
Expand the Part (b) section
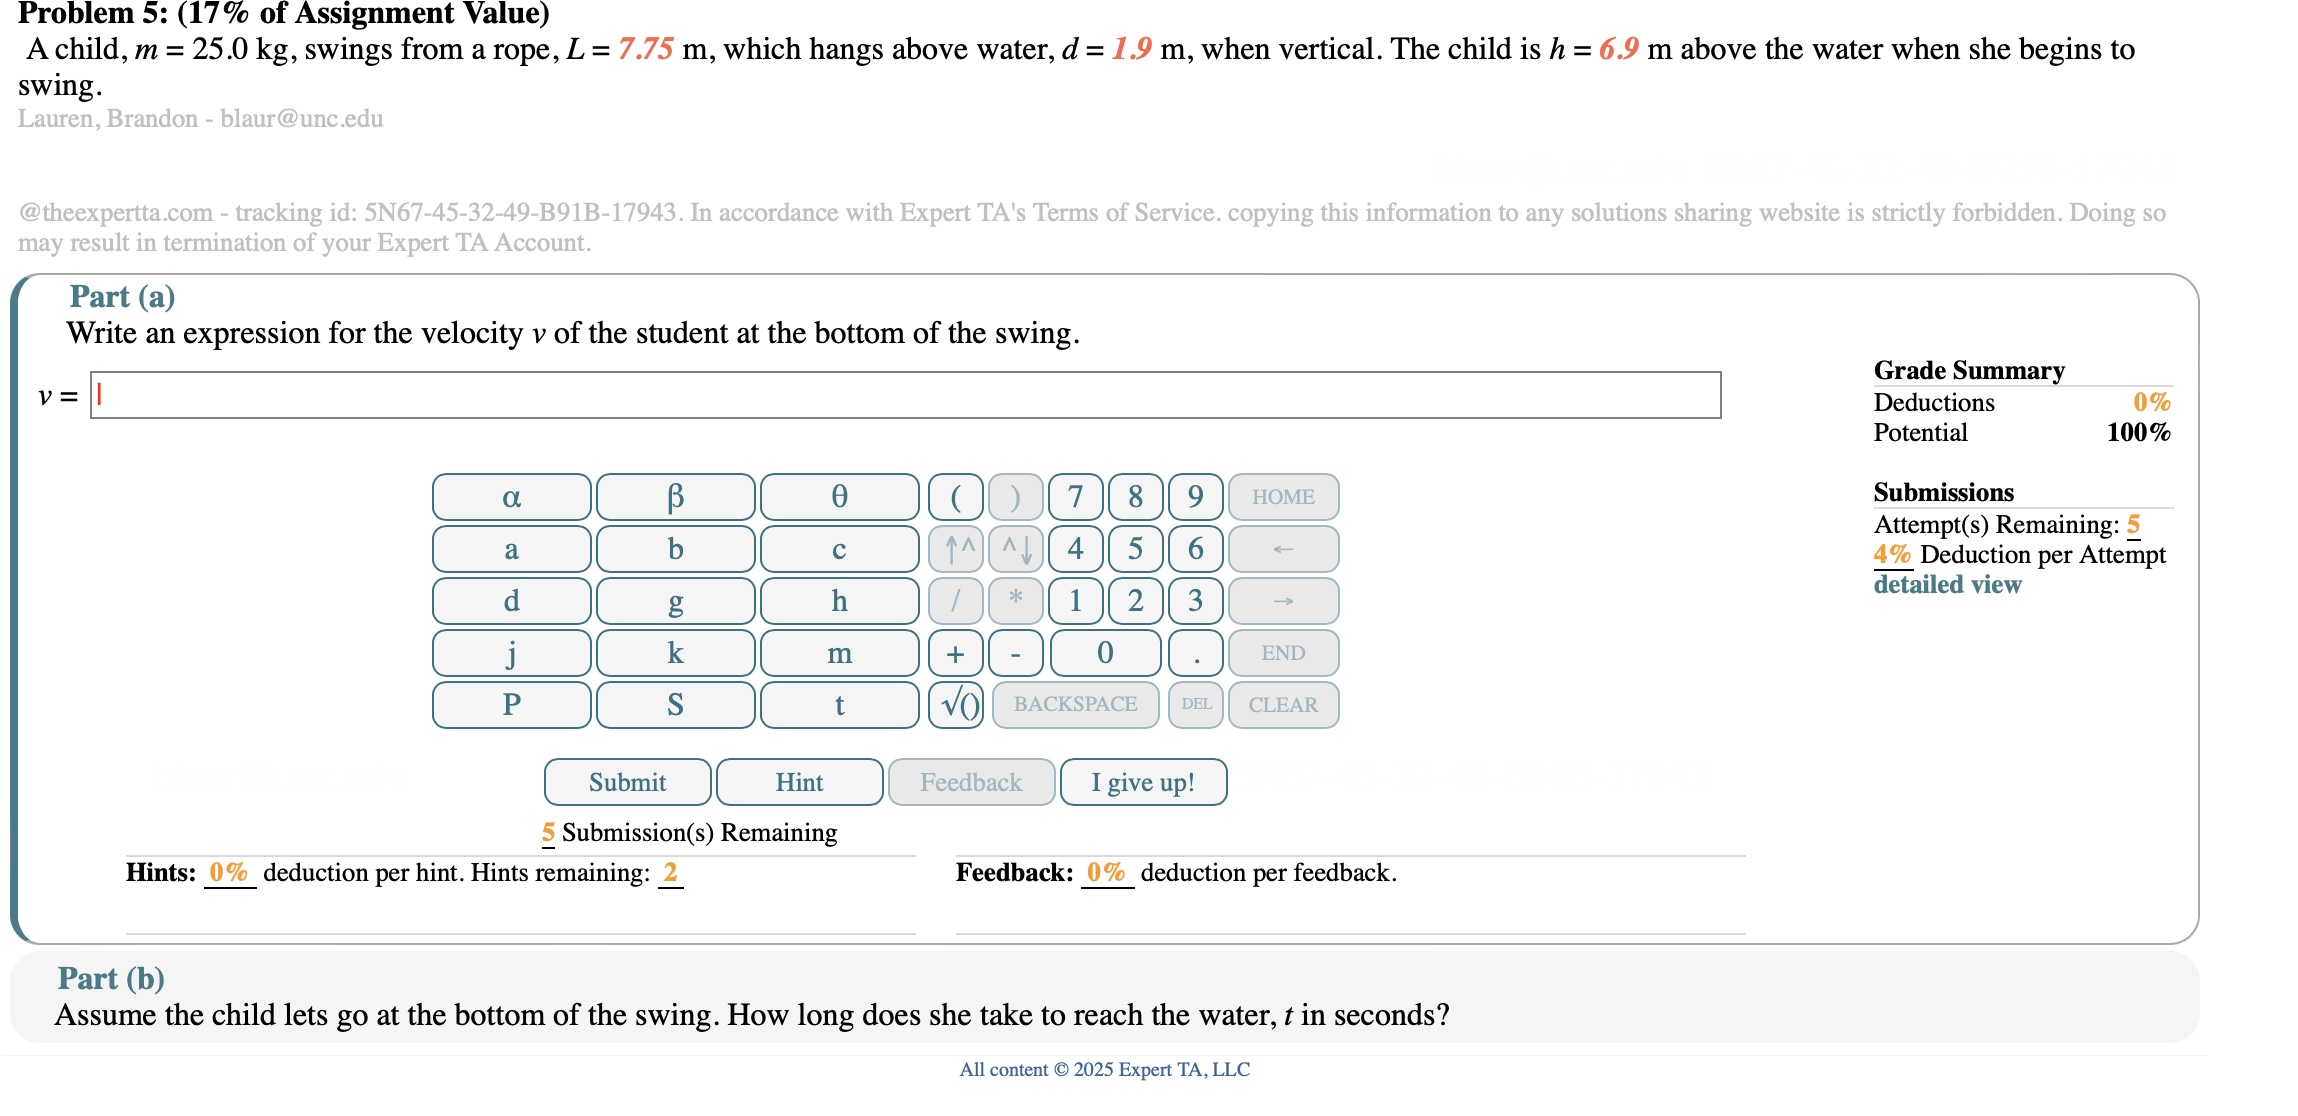point(112,980)
